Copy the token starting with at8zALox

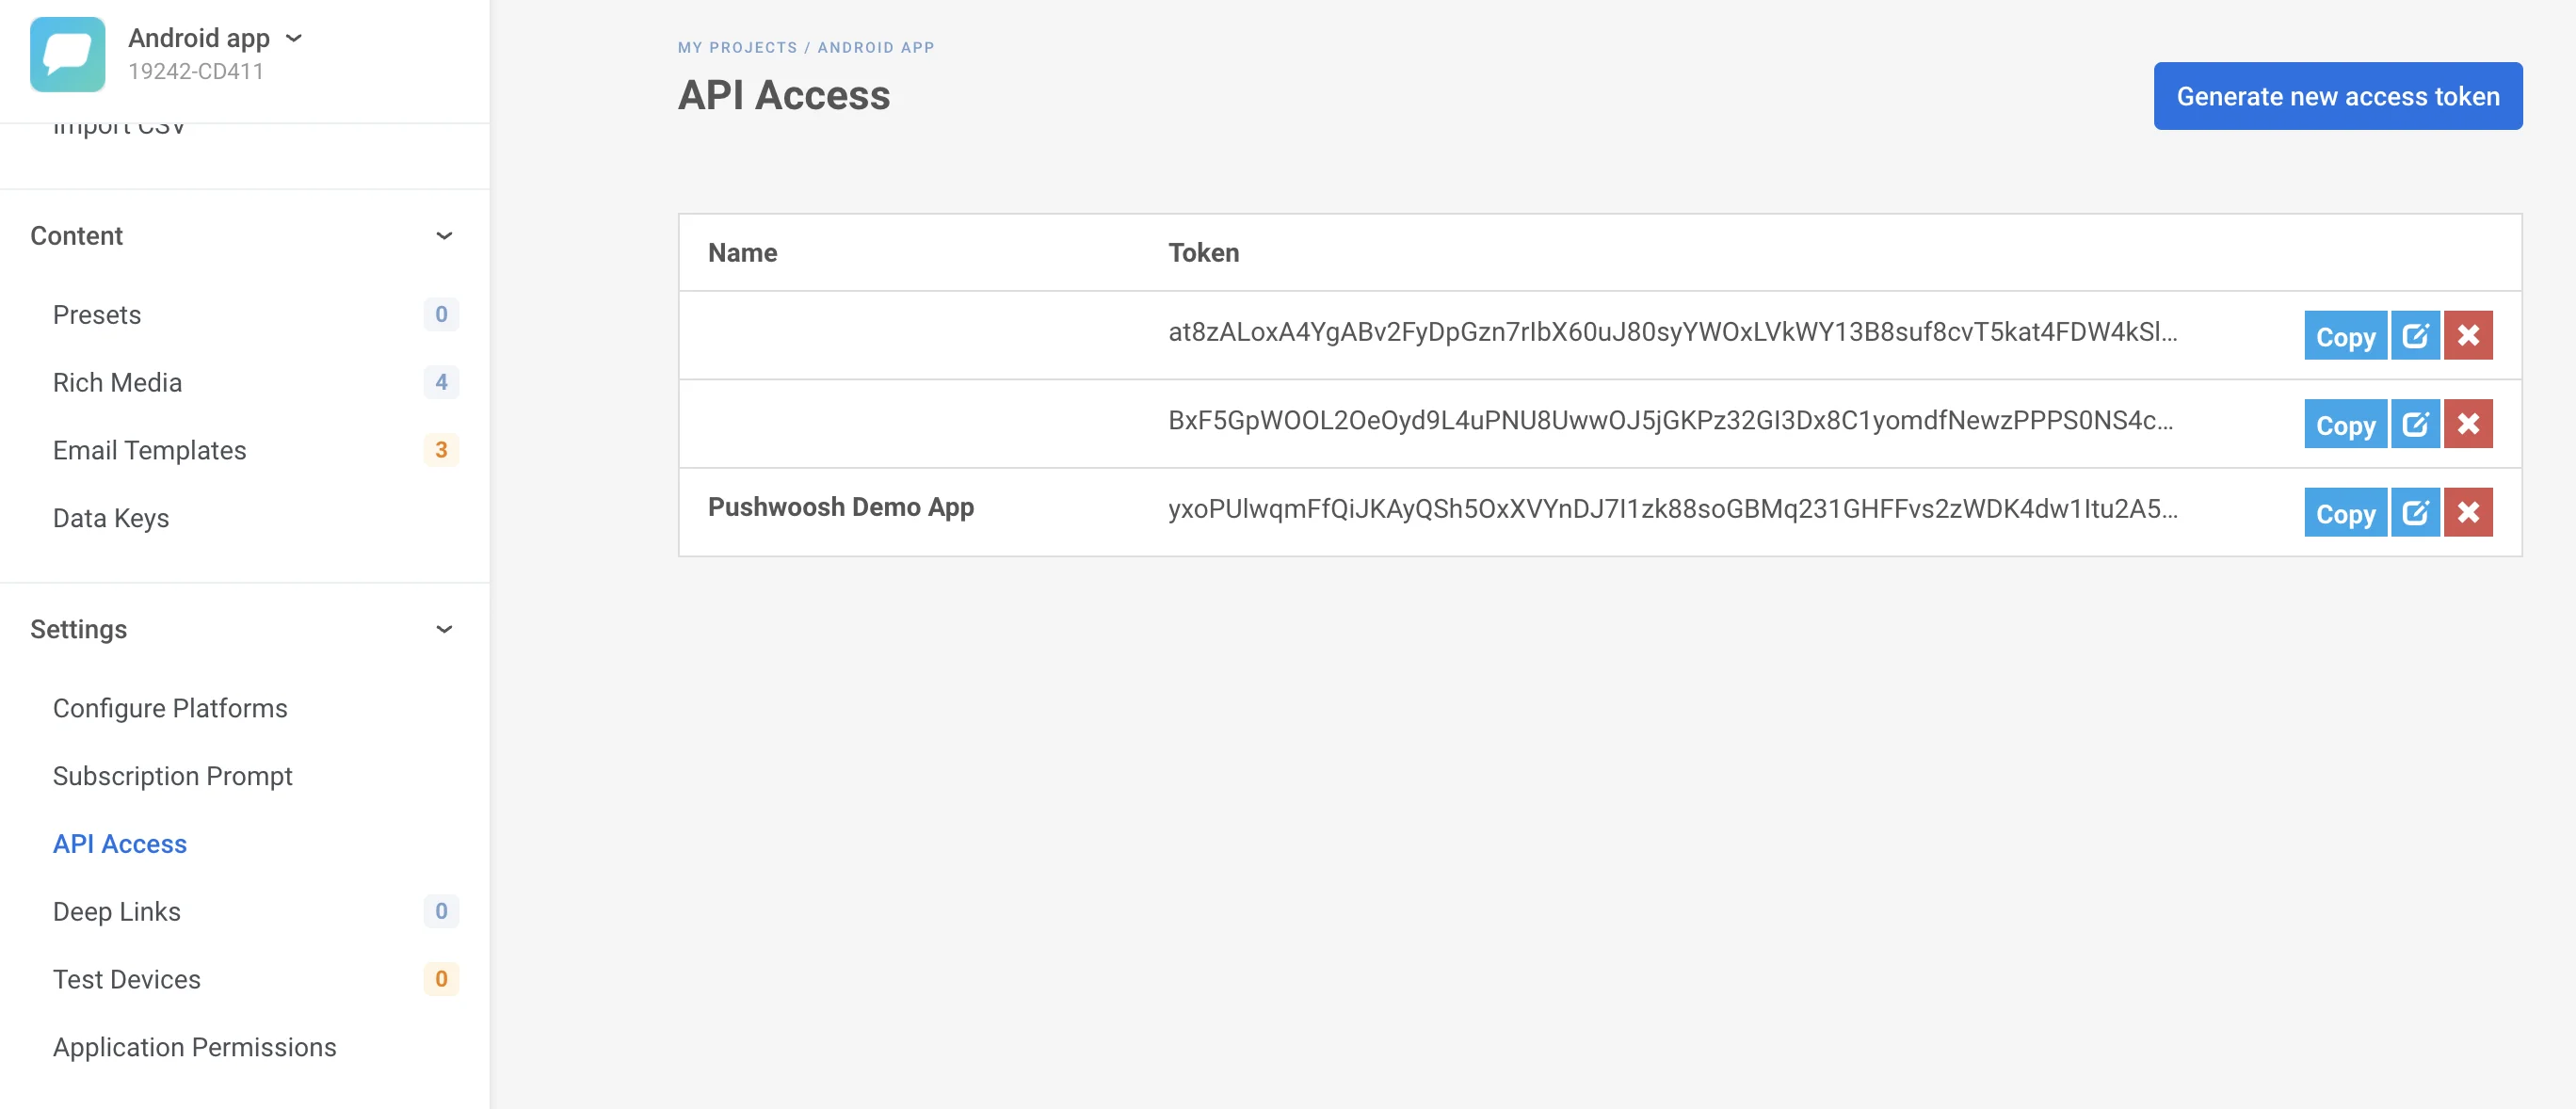2344,336
